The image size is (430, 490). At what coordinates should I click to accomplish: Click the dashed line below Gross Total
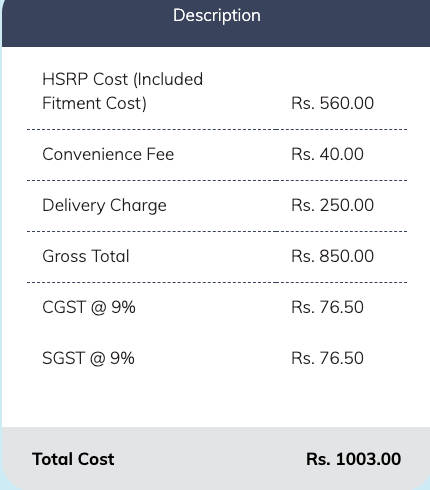[217, 283]
